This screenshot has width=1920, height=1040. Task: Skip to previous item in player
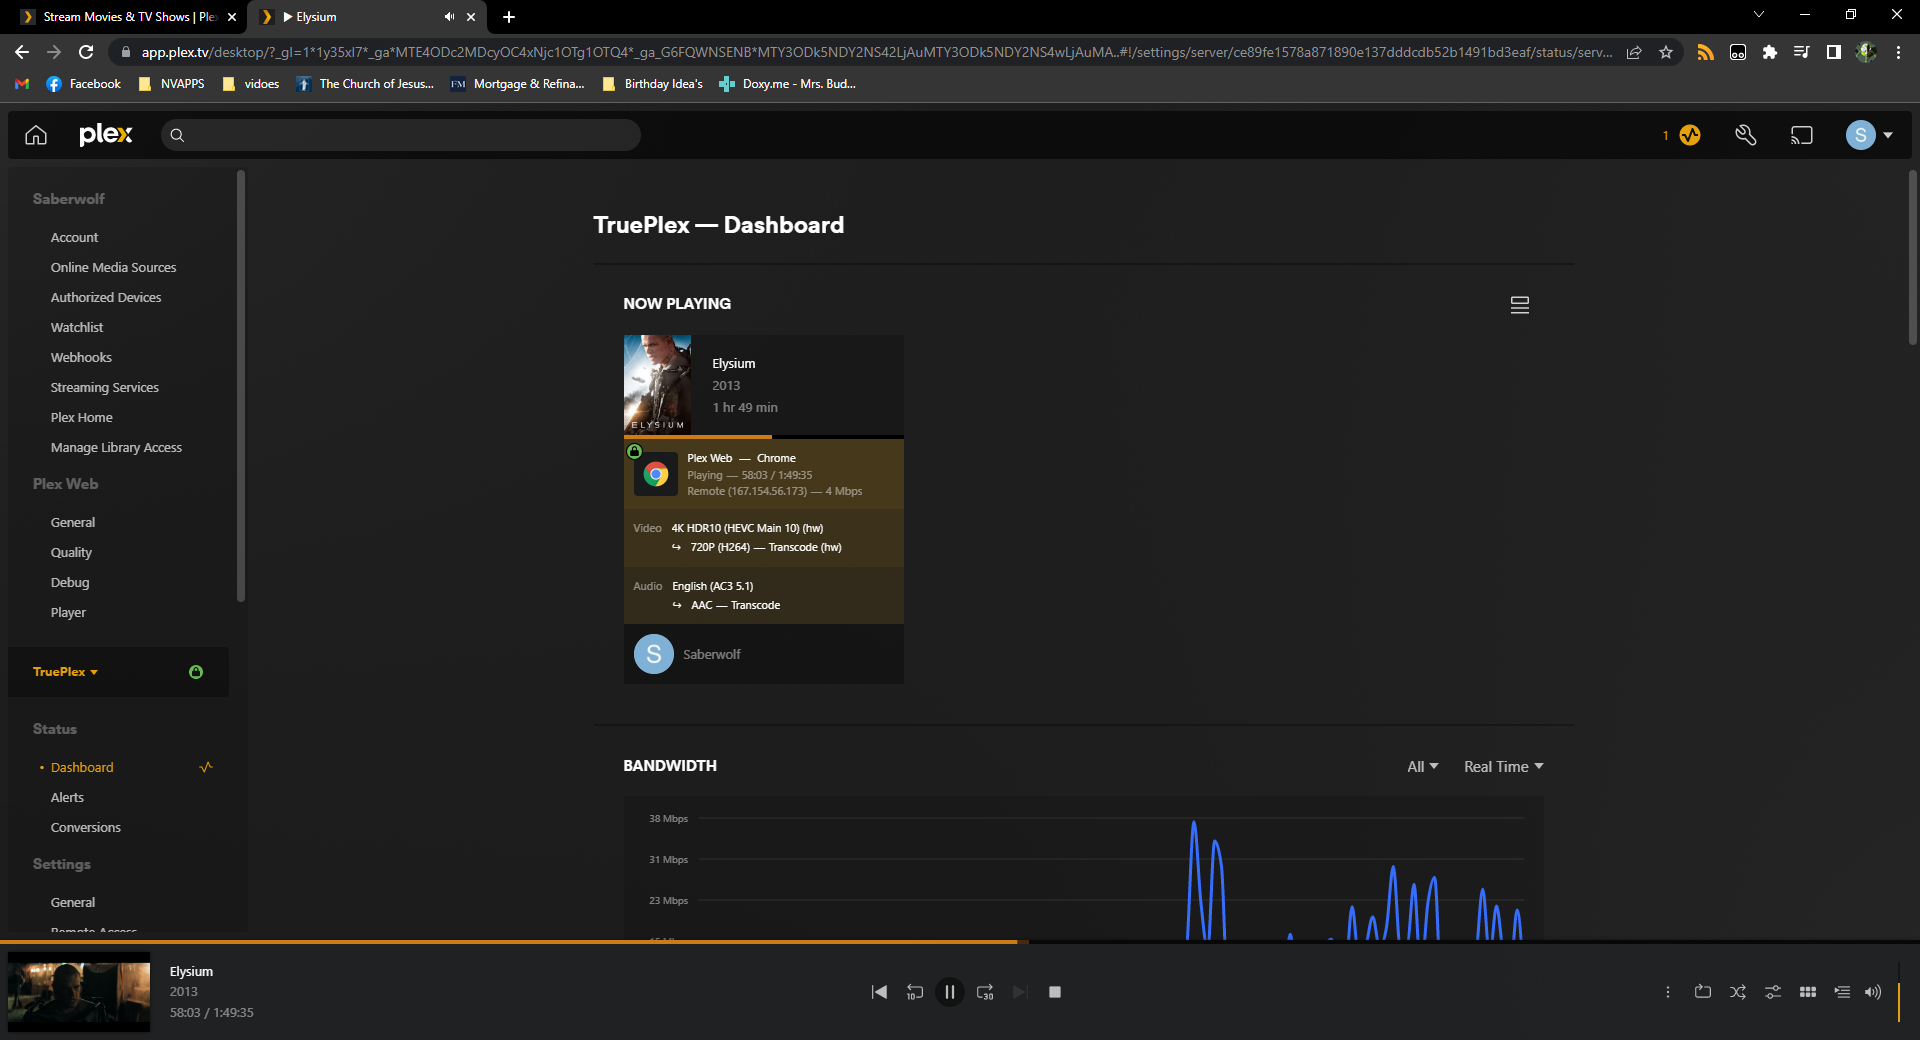coord(879,992)
